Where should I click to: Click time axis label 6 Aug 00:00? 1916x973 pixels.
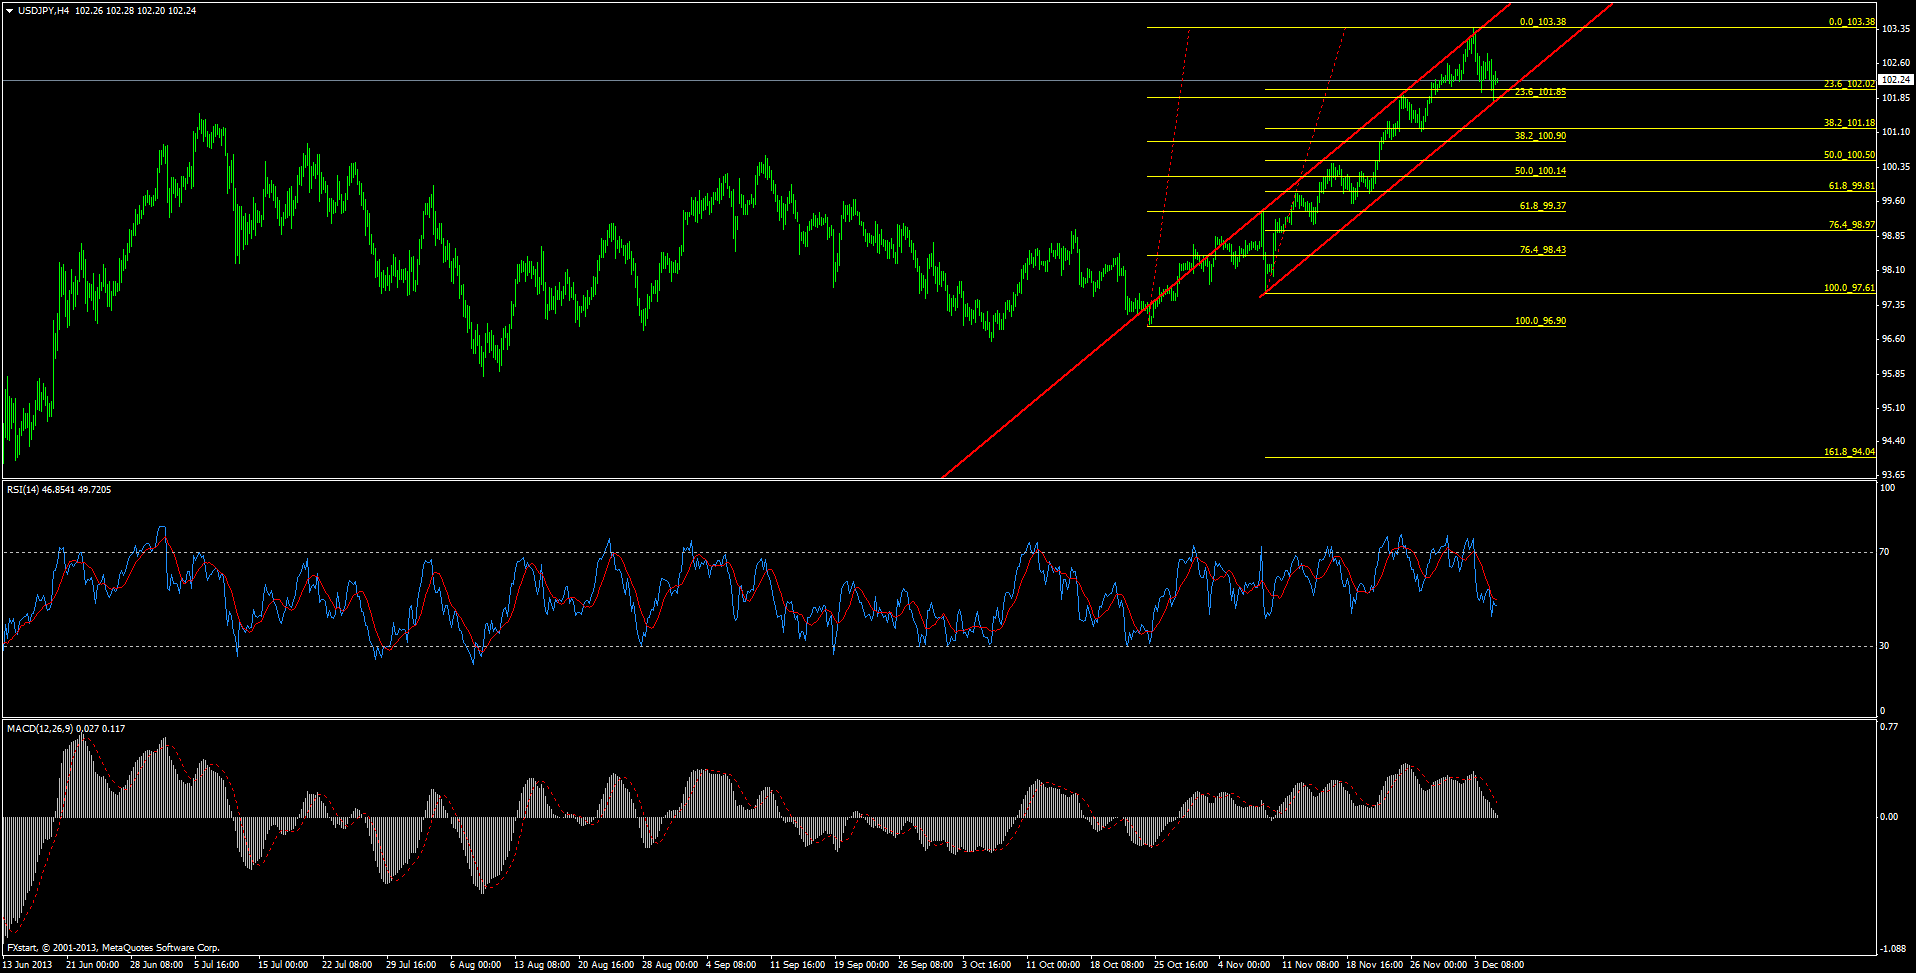point(475,965)
